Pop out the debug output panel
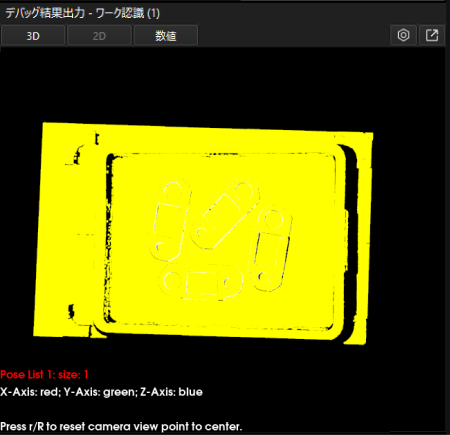 click(432, 35)
